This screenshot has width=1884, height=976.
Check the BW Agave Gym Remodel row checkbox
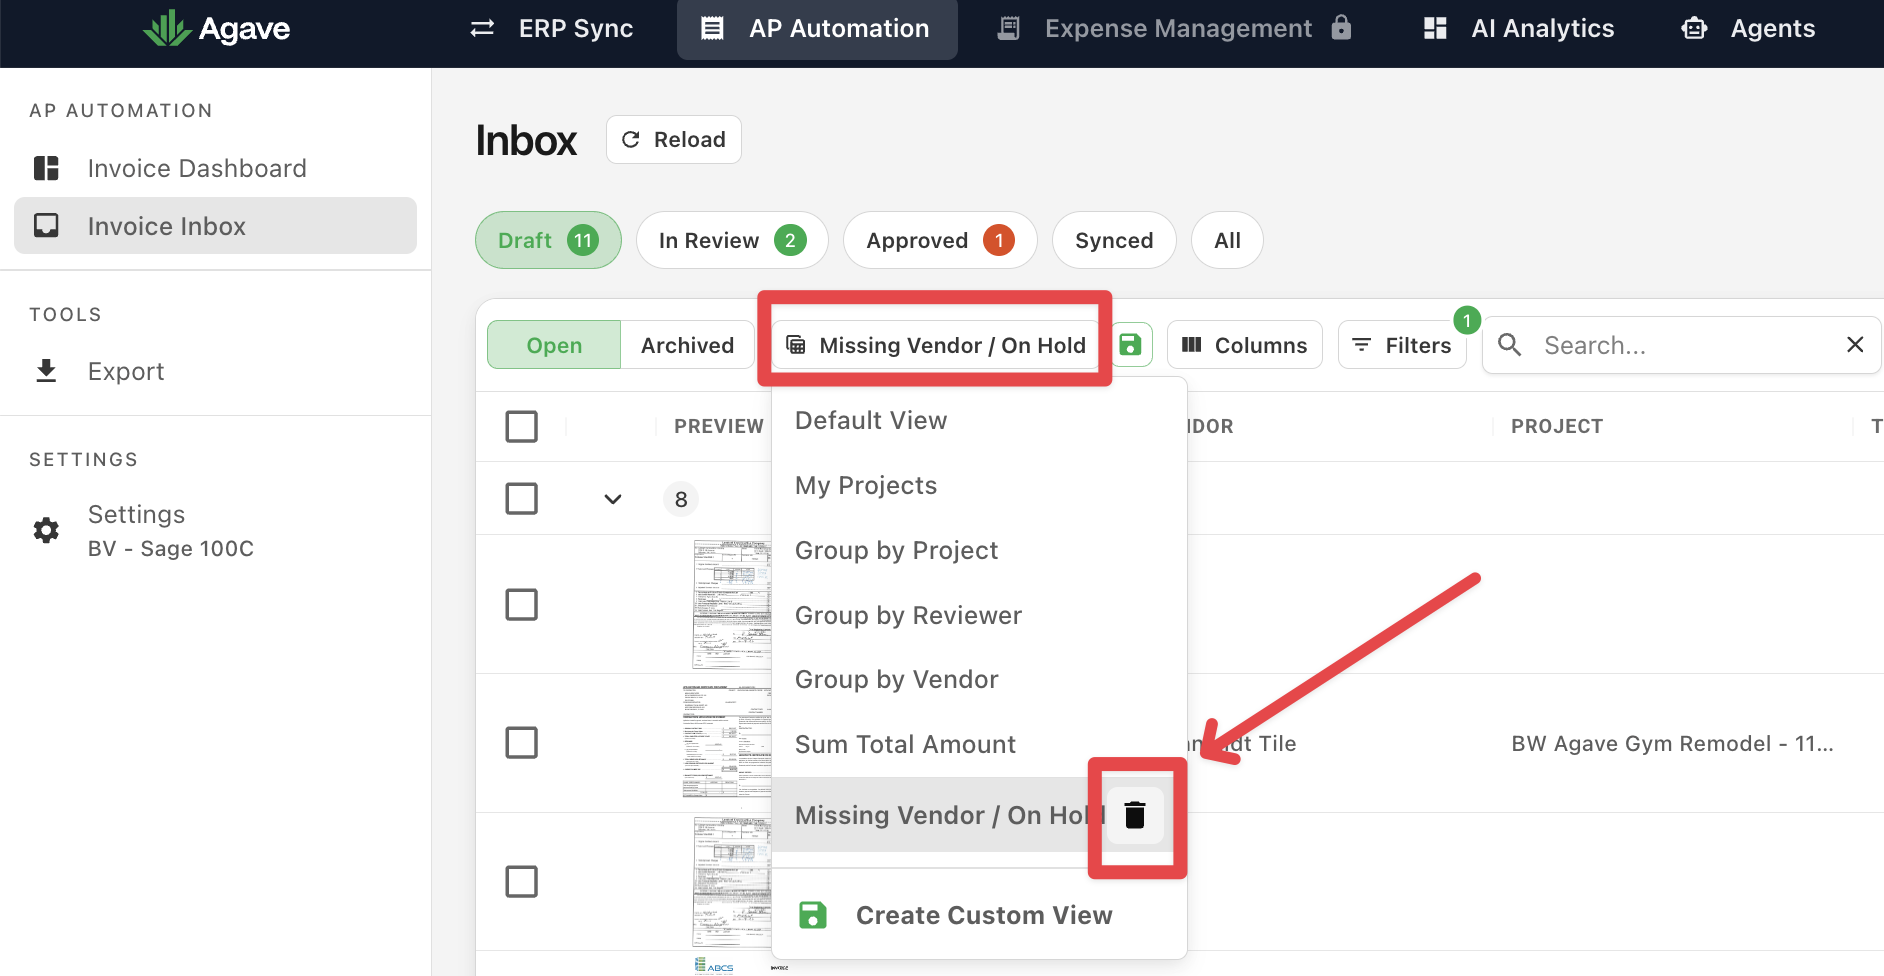[522, 743]
